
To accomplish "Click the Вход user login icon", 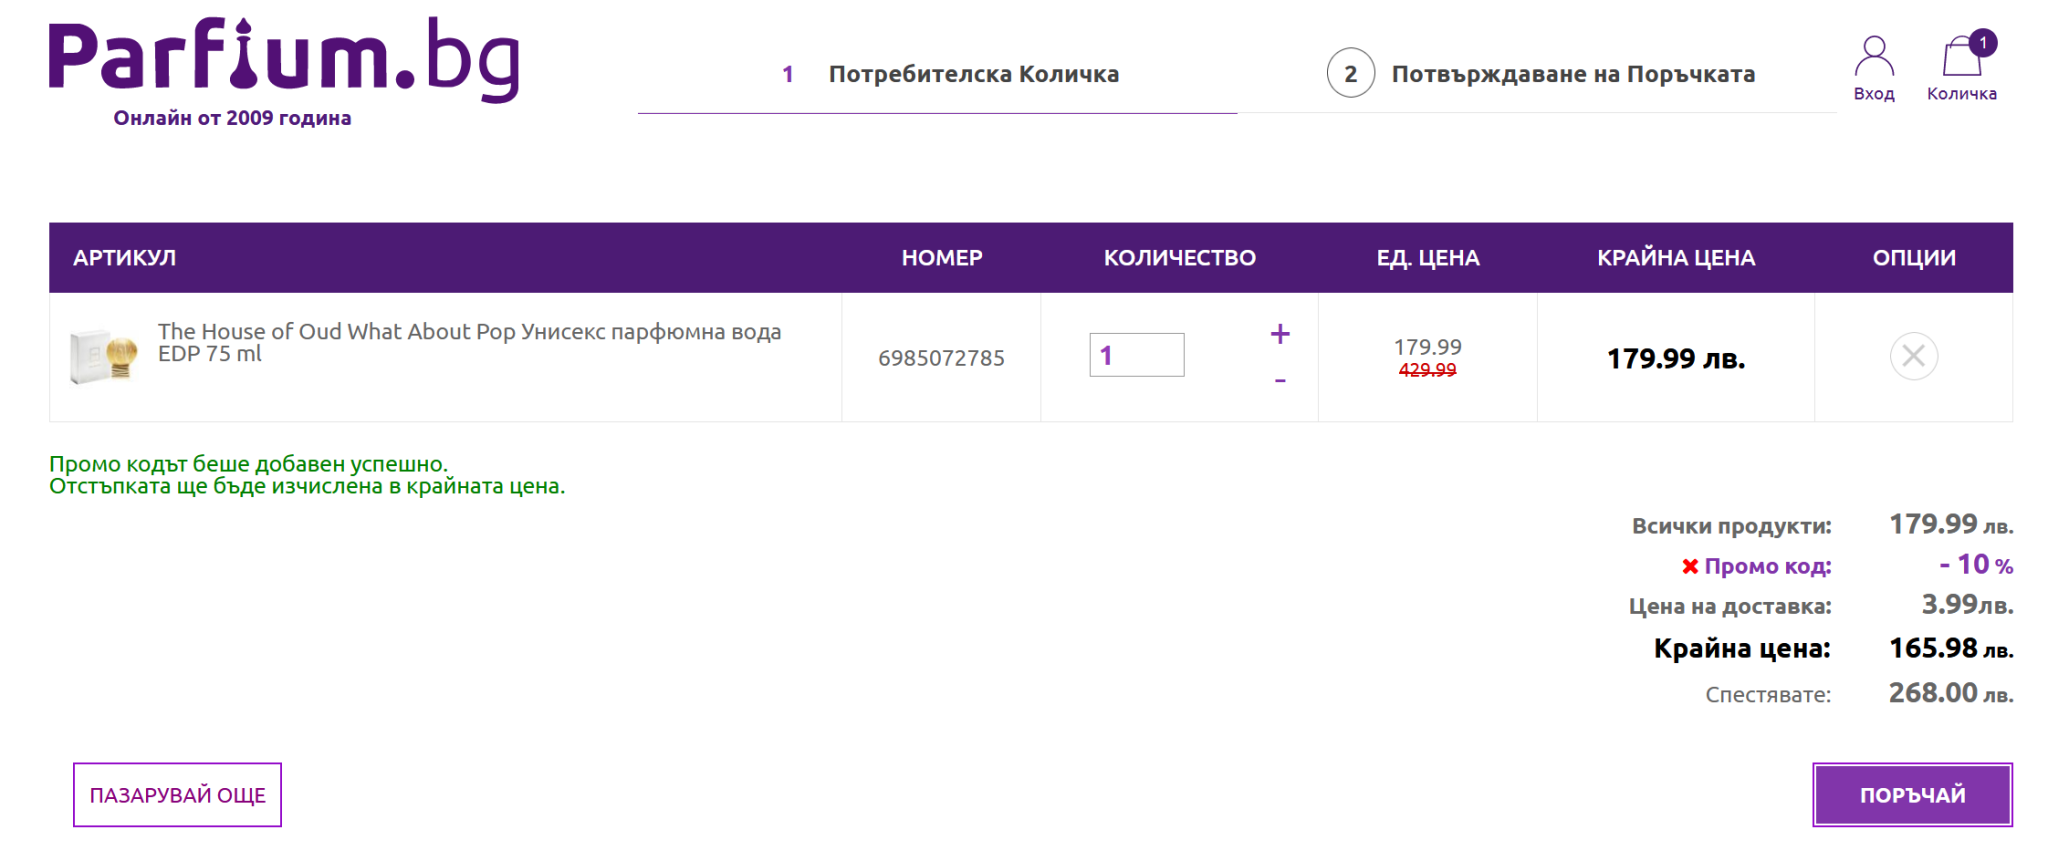I will [1873, 68].
